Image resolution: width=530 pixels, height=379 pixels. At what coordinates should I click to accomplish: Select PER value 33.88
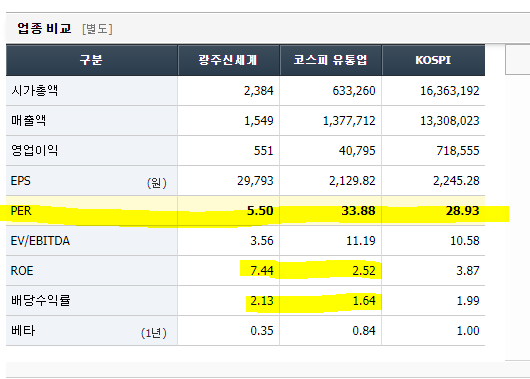[358, 211]
